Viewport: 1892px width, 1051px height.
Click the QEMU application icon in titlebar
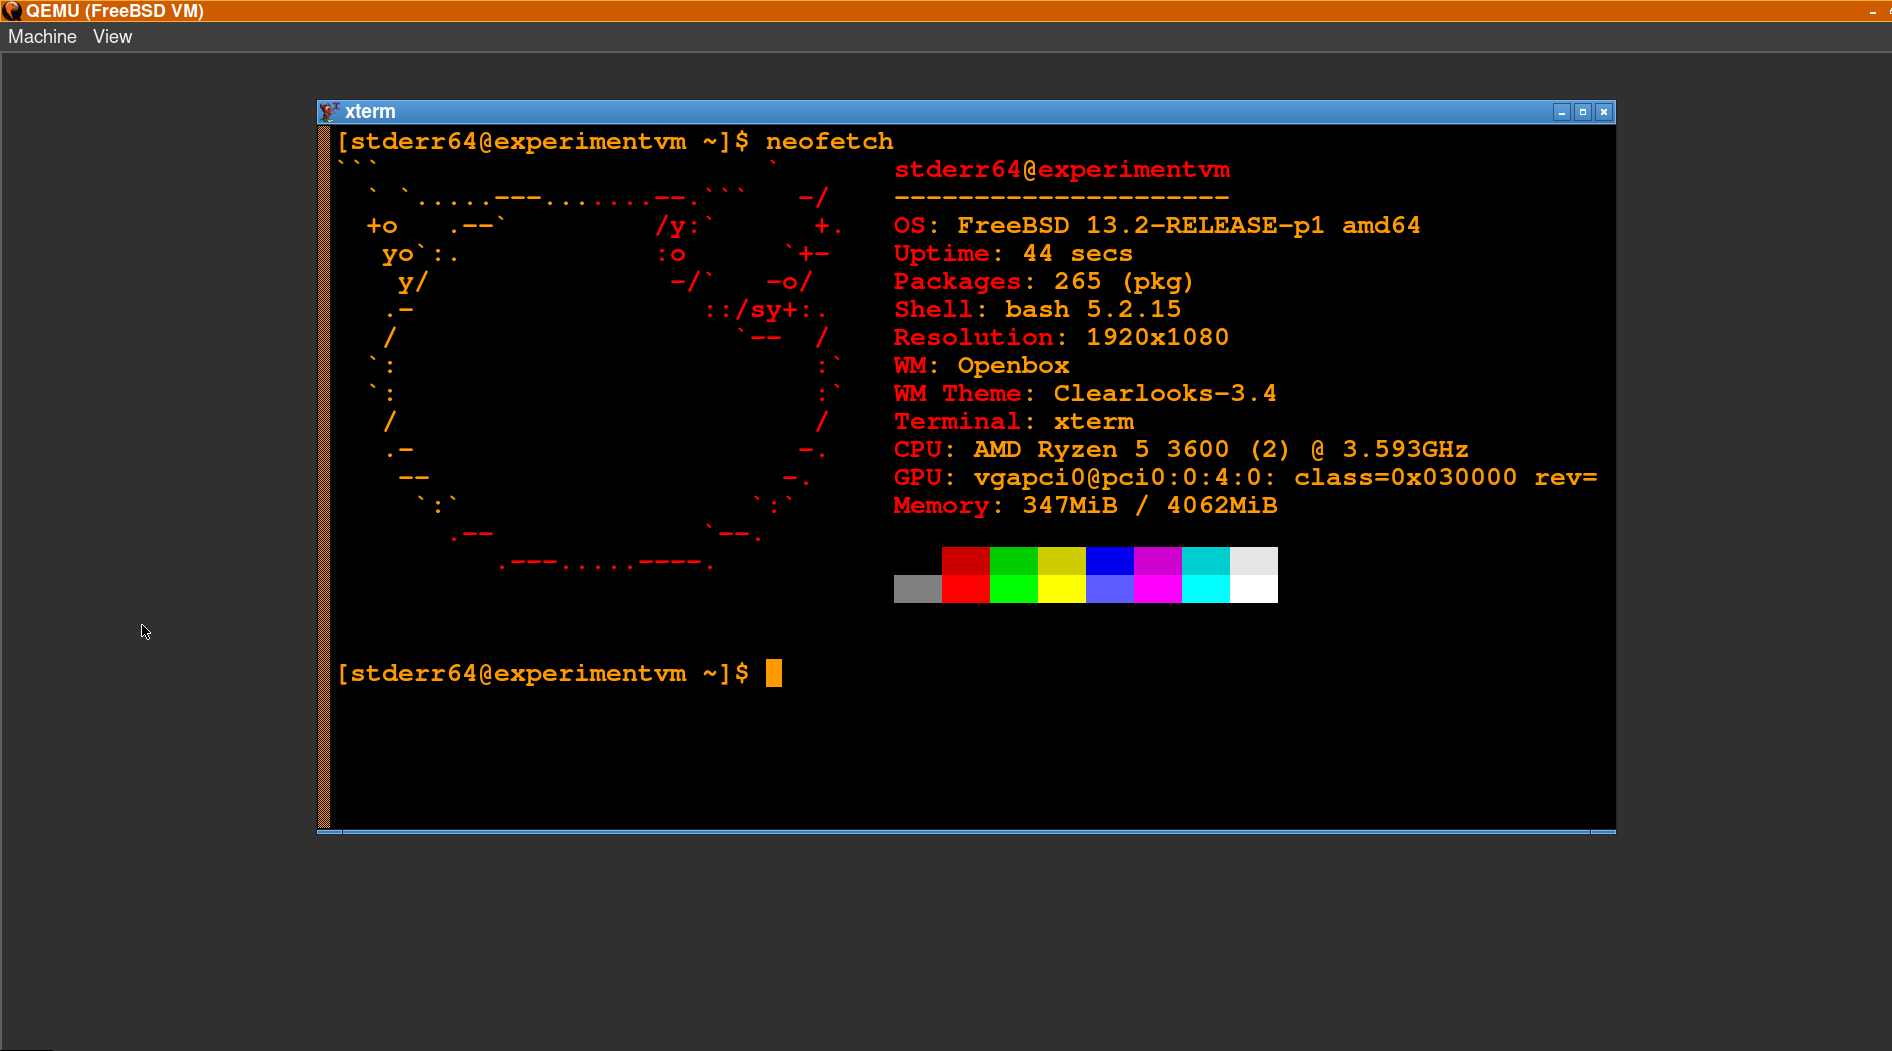(x=11, y=11)
